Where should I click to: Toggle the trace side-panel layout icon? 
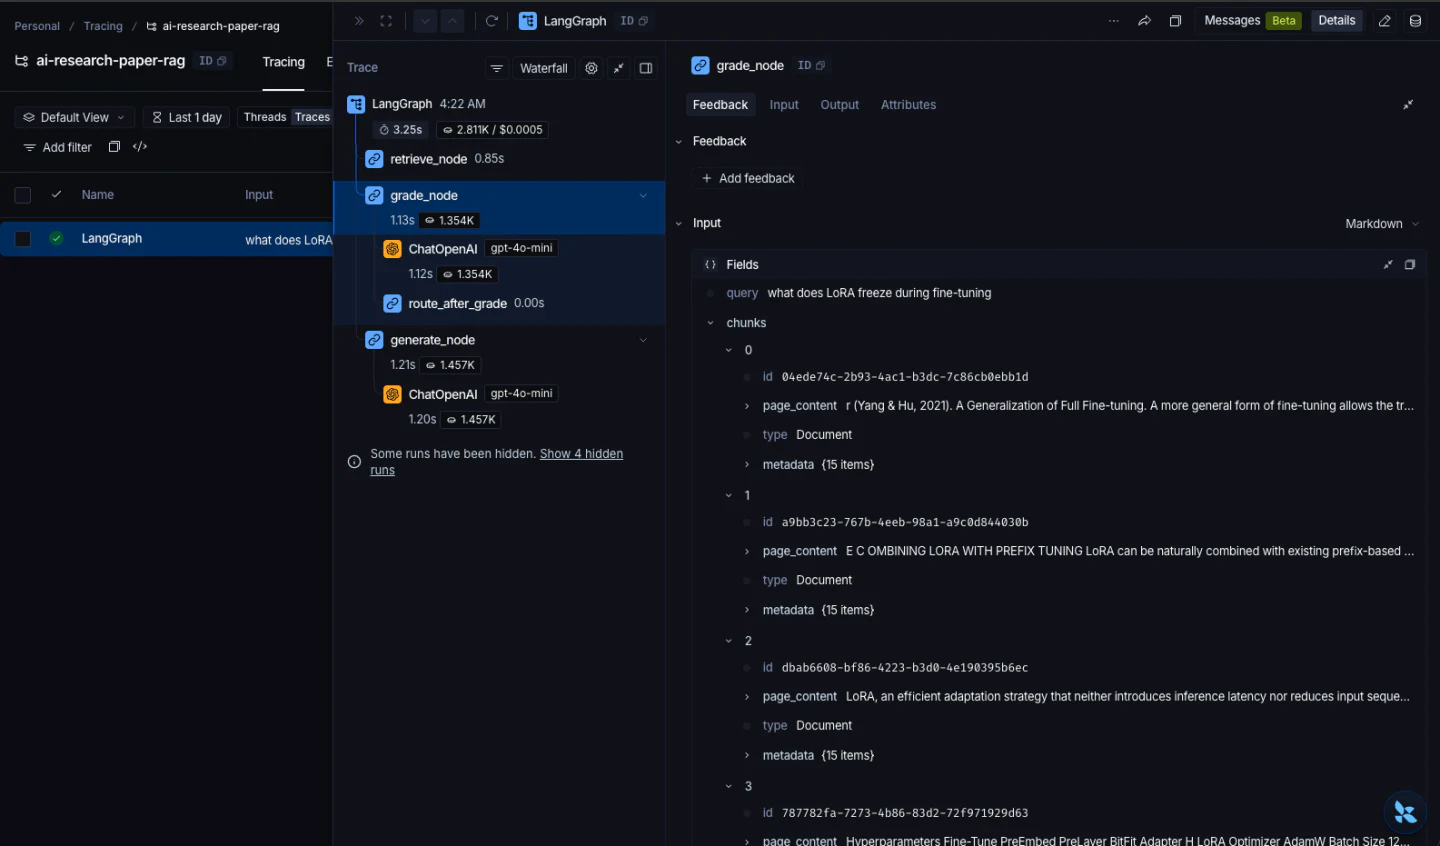pos(646,68)
